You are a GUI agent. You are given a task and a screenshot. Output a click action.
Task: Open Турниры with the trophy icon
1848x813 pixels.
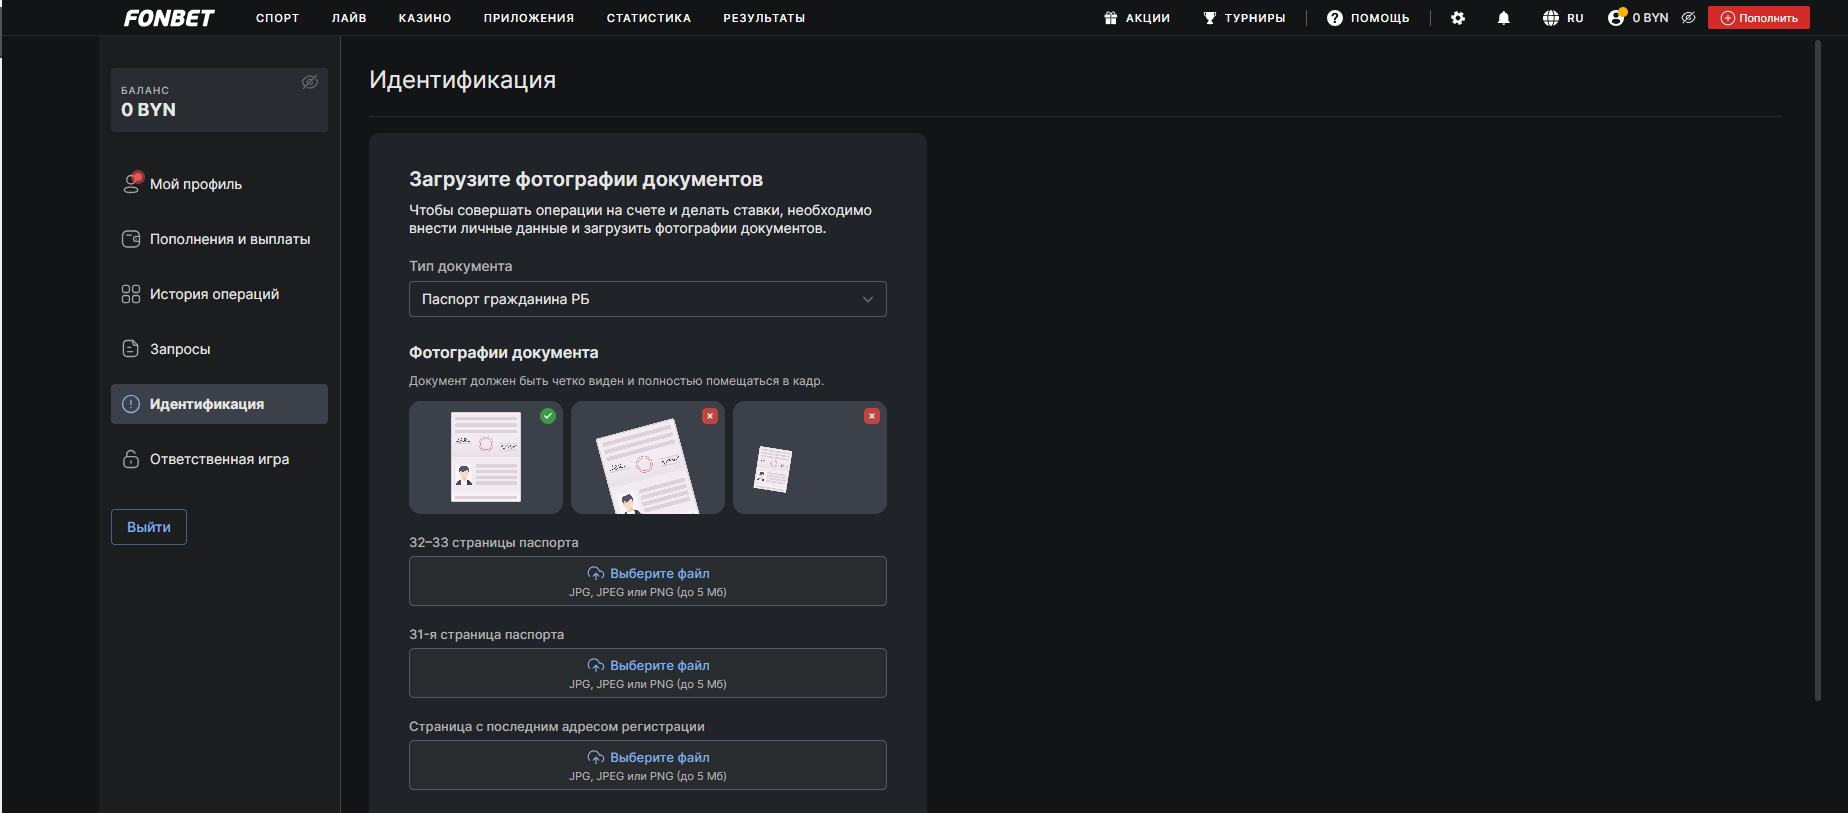click(x=1210, y=18)
